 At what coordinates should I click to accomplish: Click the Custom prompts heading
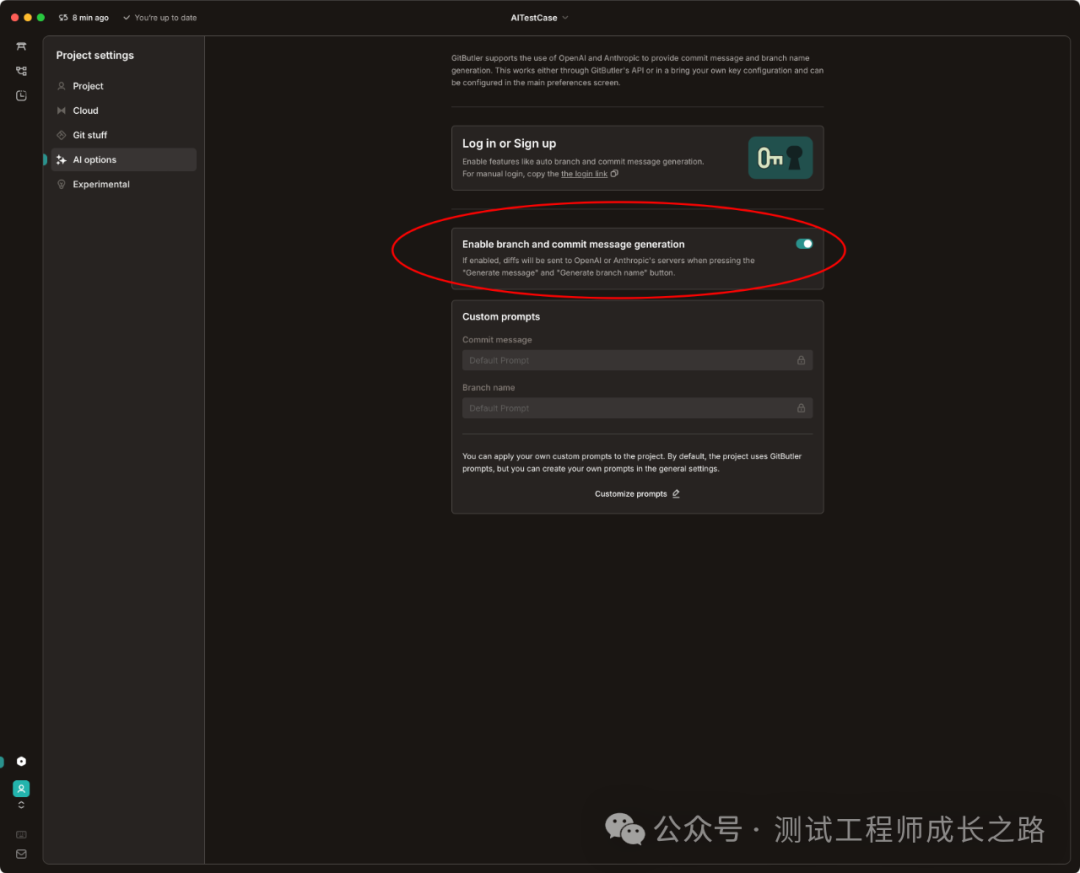point(501,317)
